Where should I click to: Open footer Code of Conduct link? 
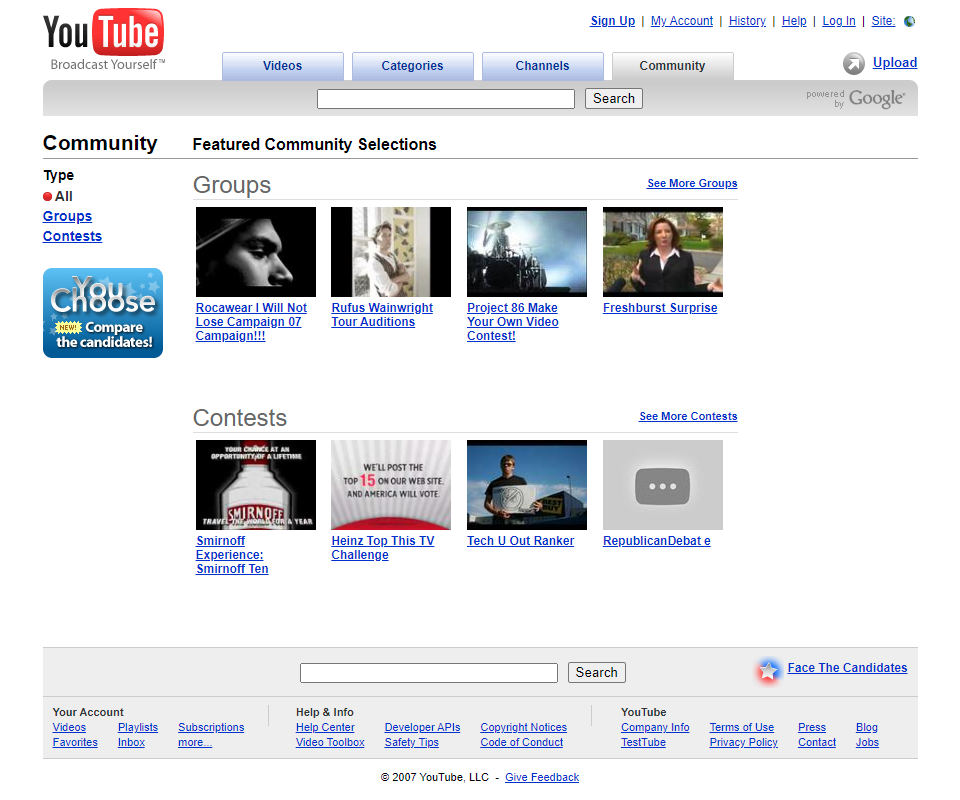click(522, 742)
